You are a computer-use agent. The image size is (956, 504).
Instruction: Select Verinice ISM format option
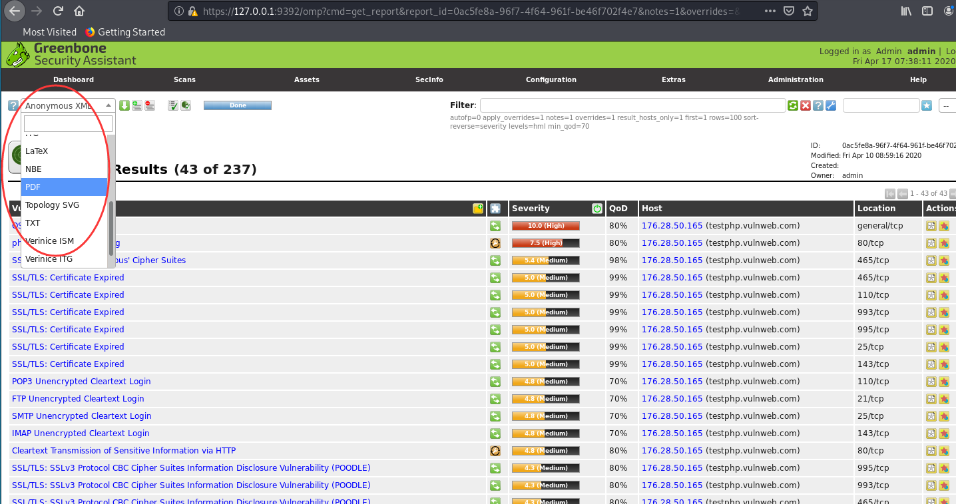pos(64,241)
